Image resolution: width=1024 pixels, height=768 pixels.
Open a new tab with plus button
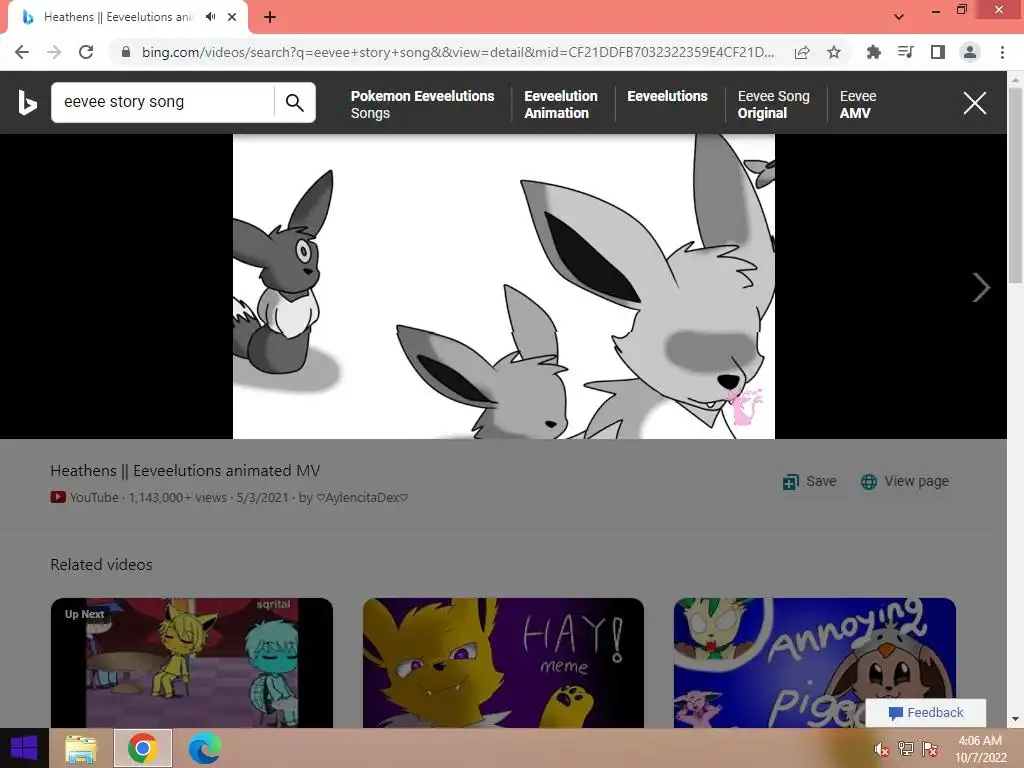click(270, 17)
